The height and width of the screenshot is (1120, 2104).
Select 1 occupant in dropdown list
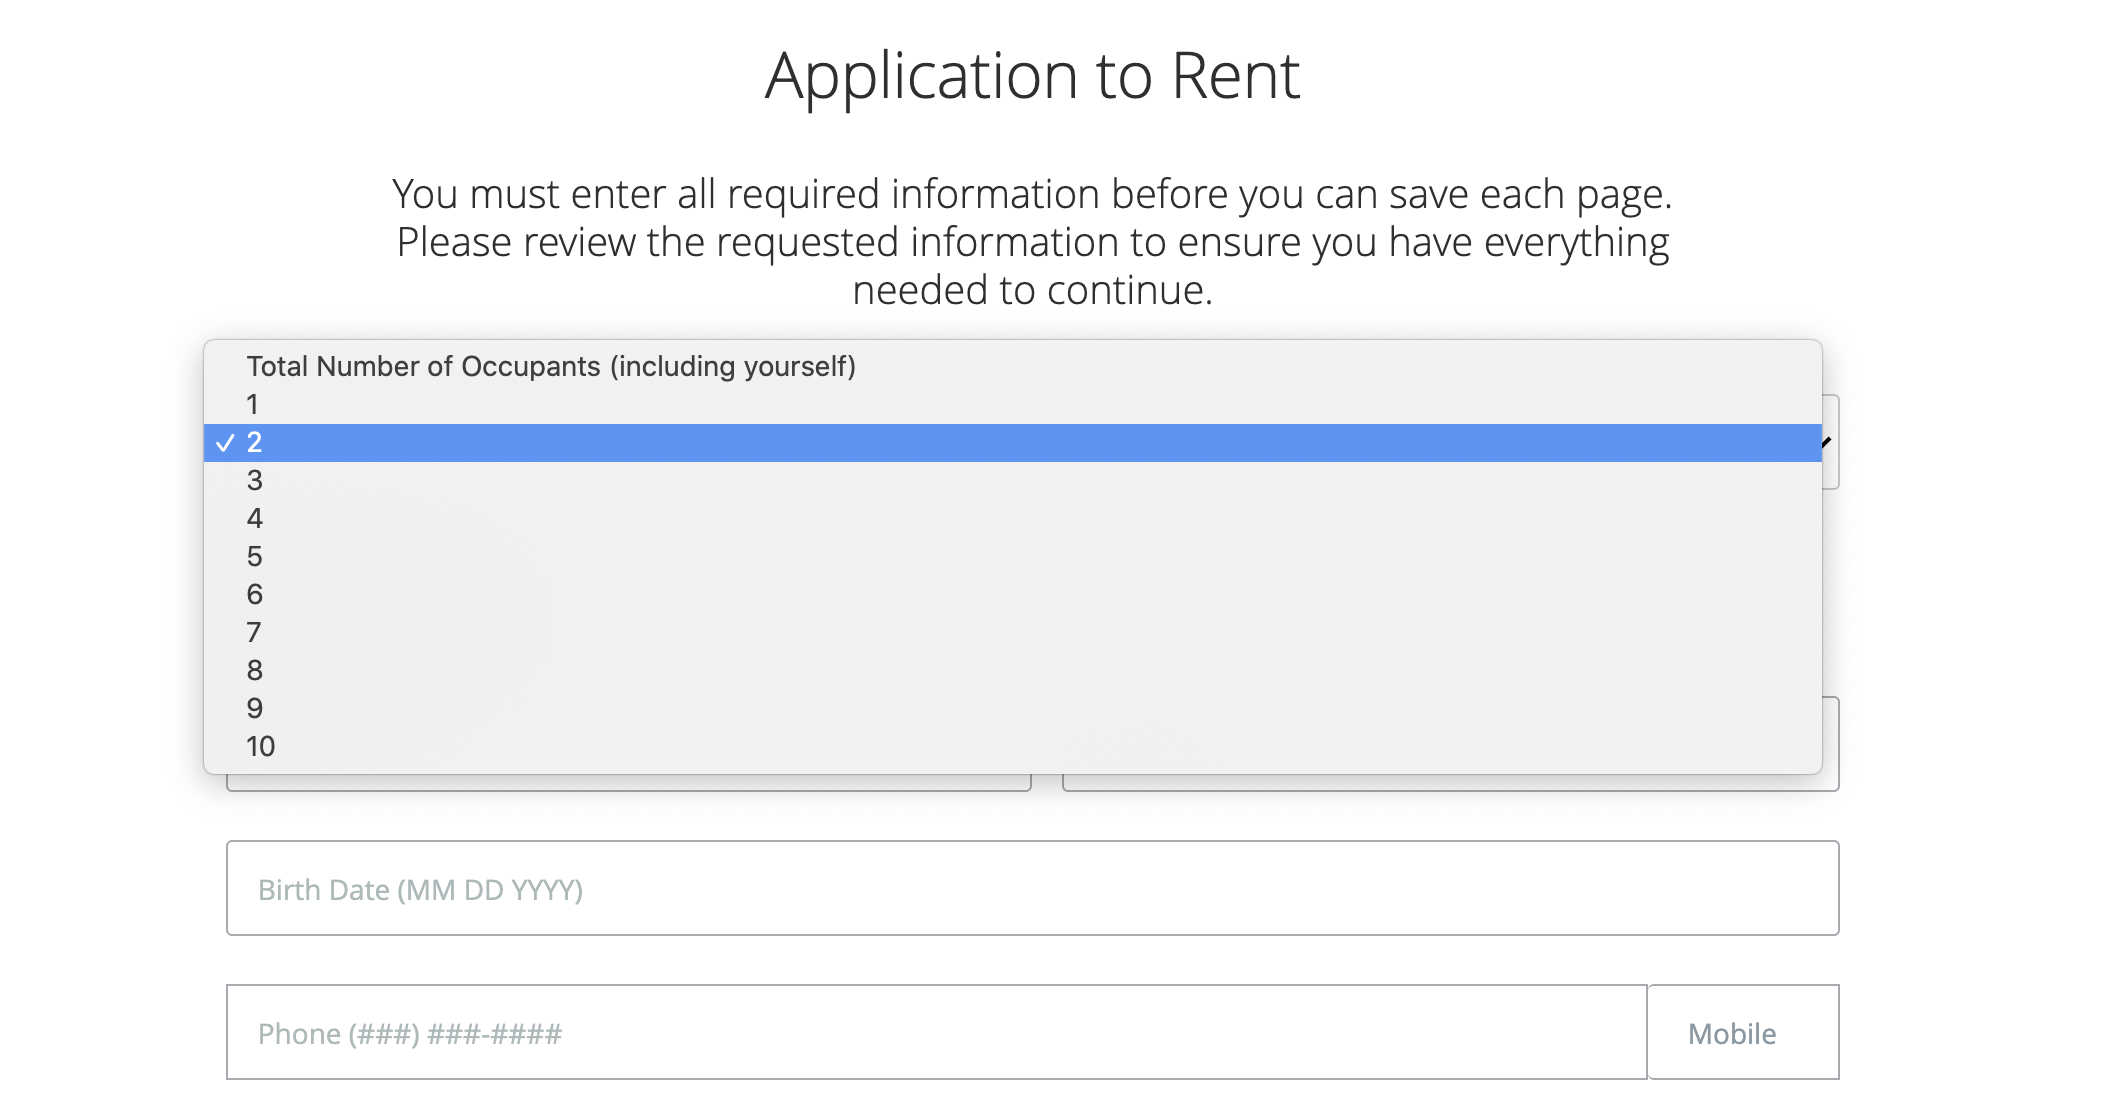coord(252,405)
